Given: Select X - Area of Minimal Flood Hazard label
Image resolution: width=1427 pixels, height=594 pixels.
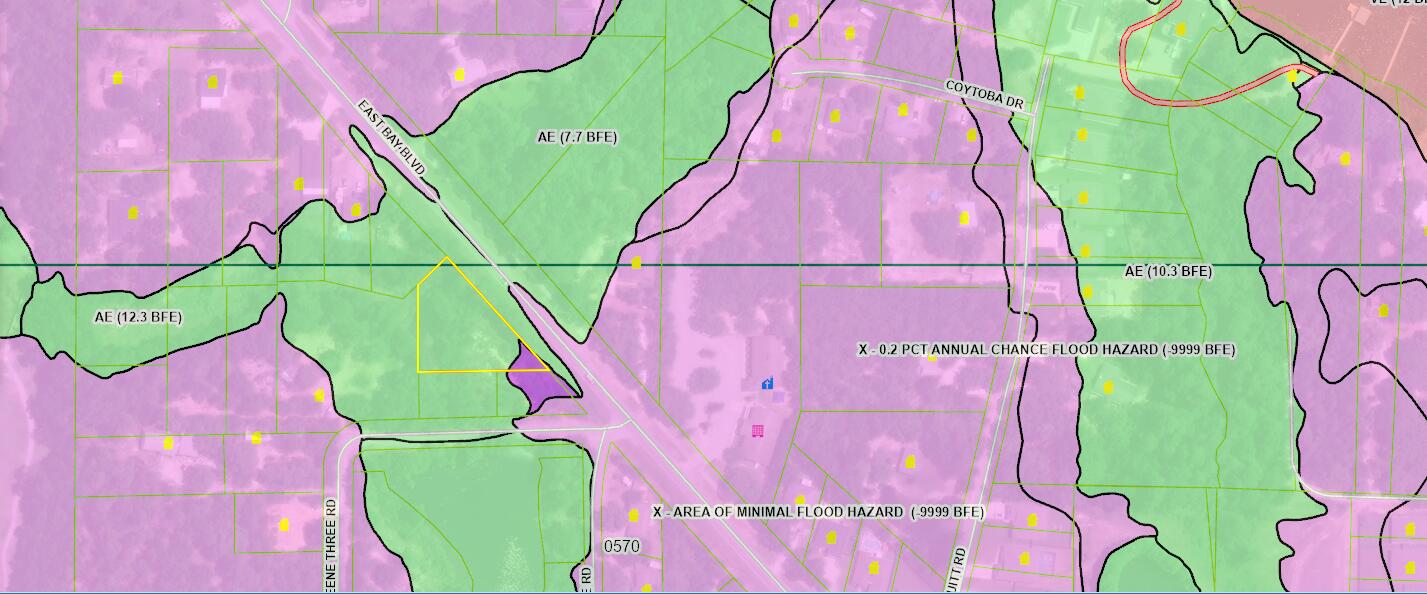Looking at the screenshot, I should [818, 512].
